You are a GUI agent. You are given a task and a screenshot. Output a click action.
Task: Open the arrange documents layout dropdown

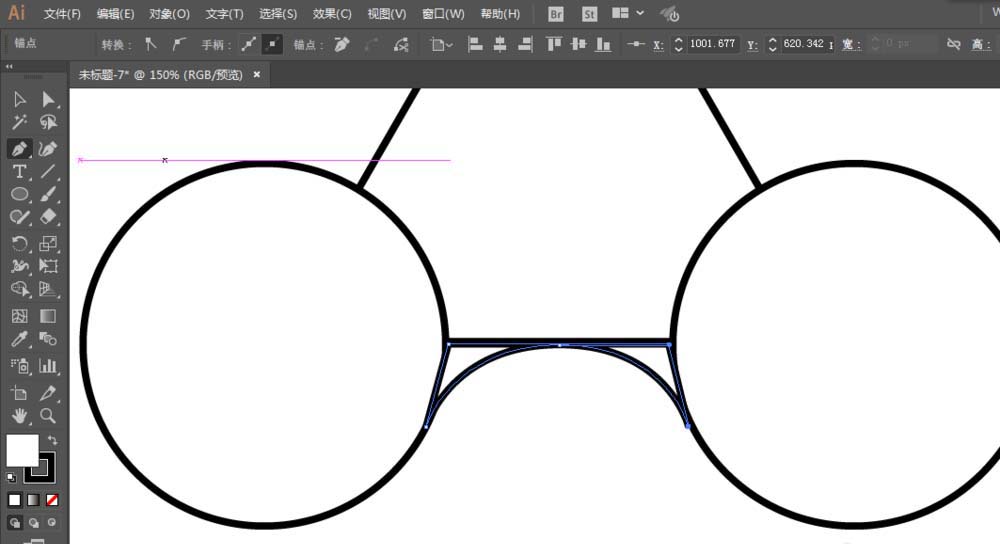(x=628, y=13)
